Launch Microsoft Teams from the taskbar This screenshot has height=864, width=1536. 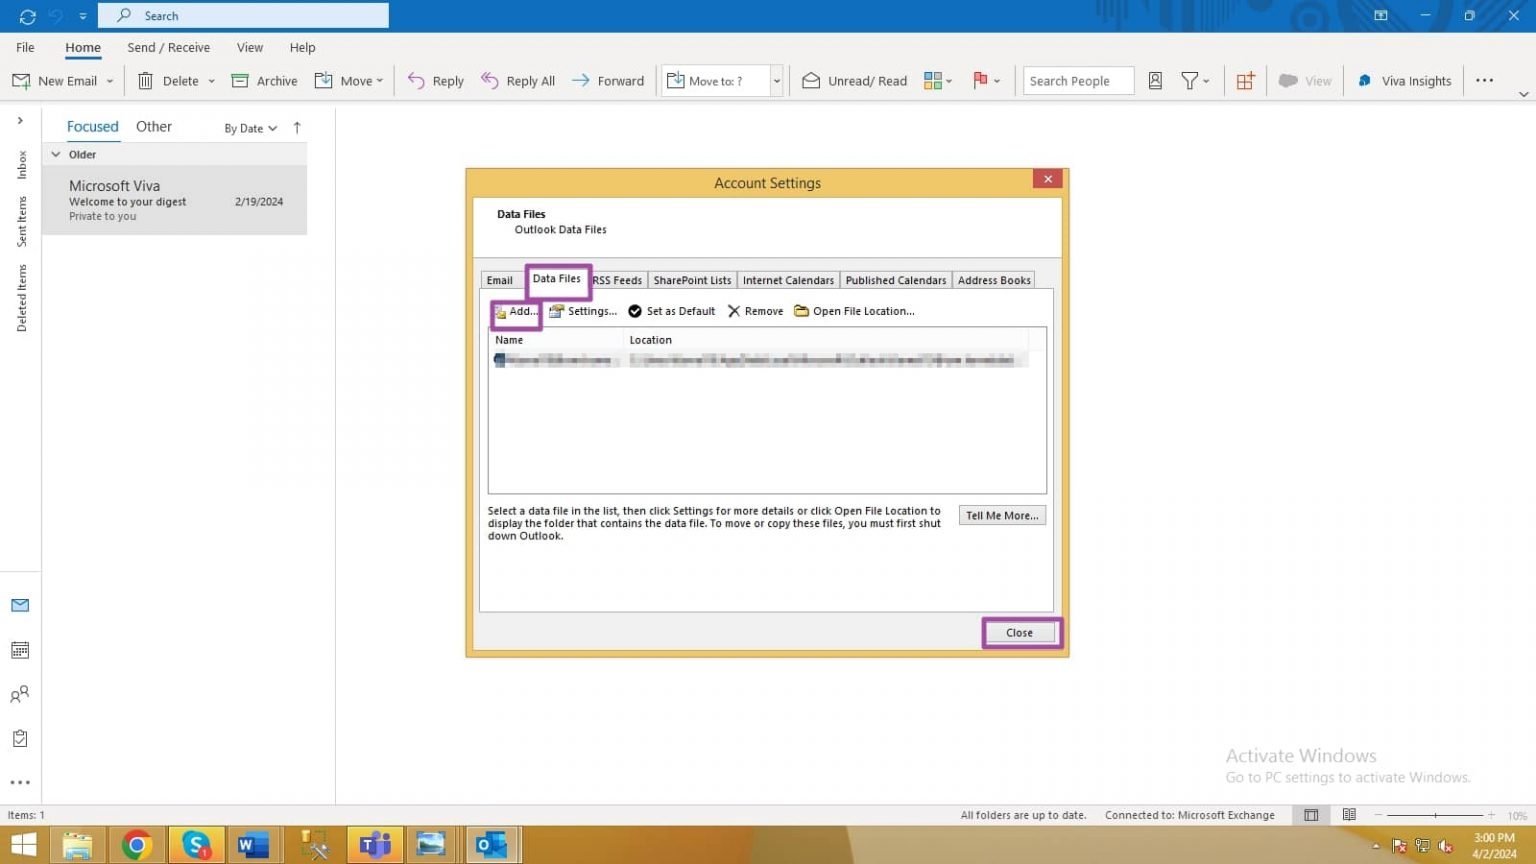pyautogui.click(x=375, y=844)
